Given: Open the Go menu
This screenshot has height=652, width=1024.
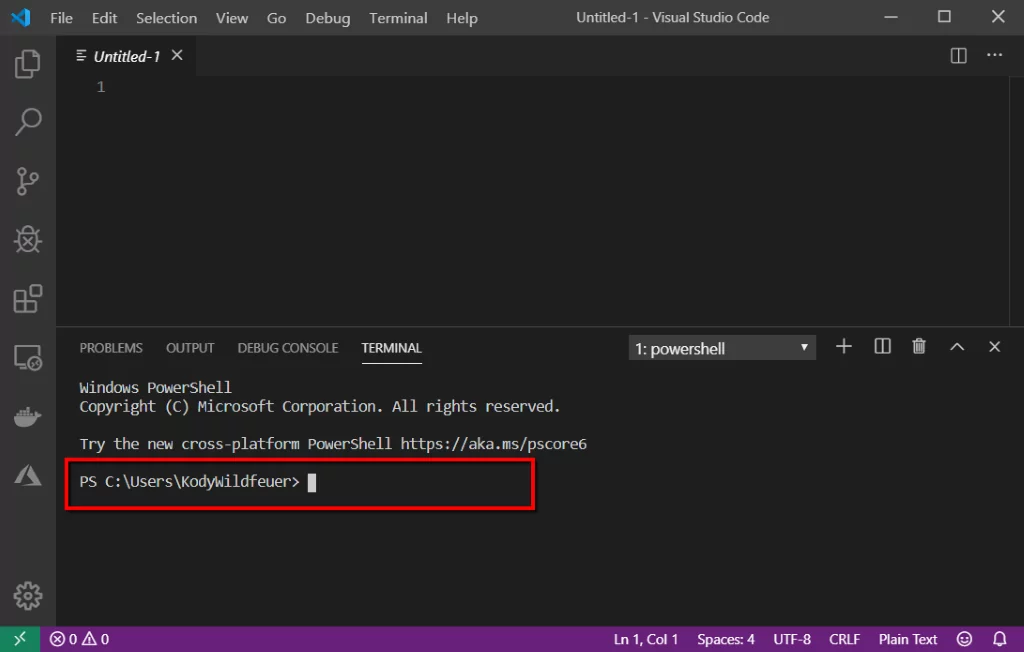Looking at the screenshot, I should tap(276, 18).
